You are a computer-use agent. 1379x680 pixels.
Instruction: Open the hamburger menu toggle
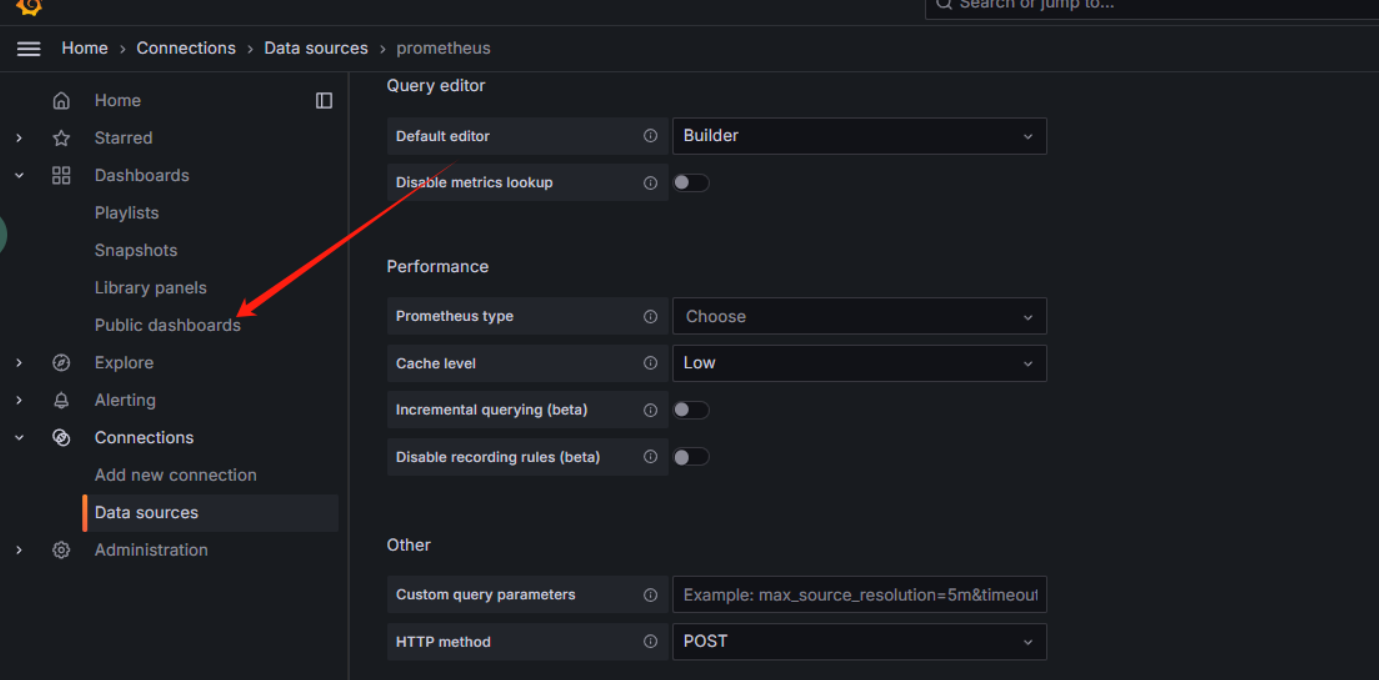(29, 49)
